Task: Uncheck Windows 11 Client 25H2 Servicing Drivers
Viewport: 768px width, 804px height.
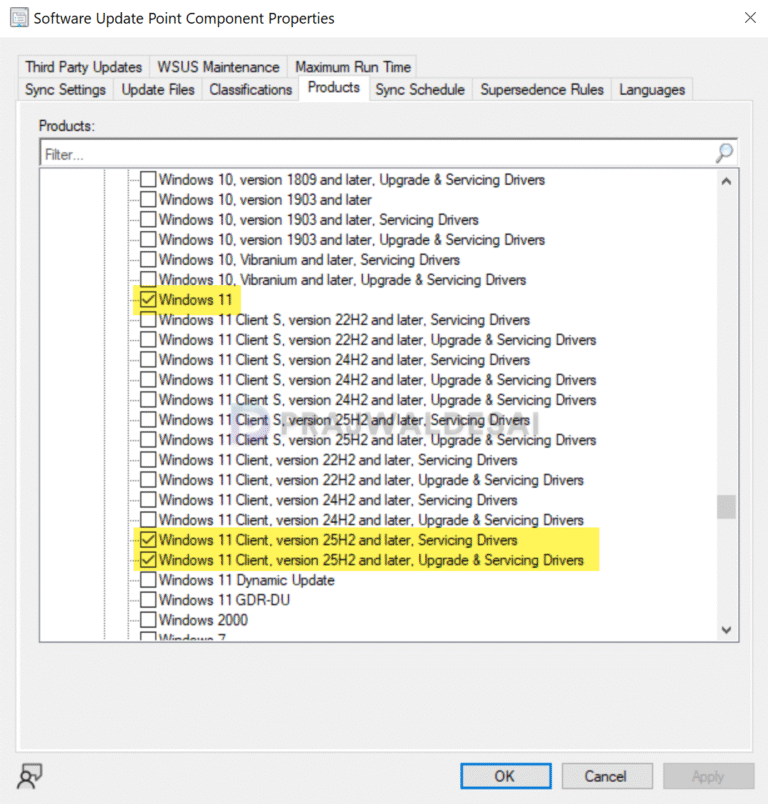Action: 148,539
